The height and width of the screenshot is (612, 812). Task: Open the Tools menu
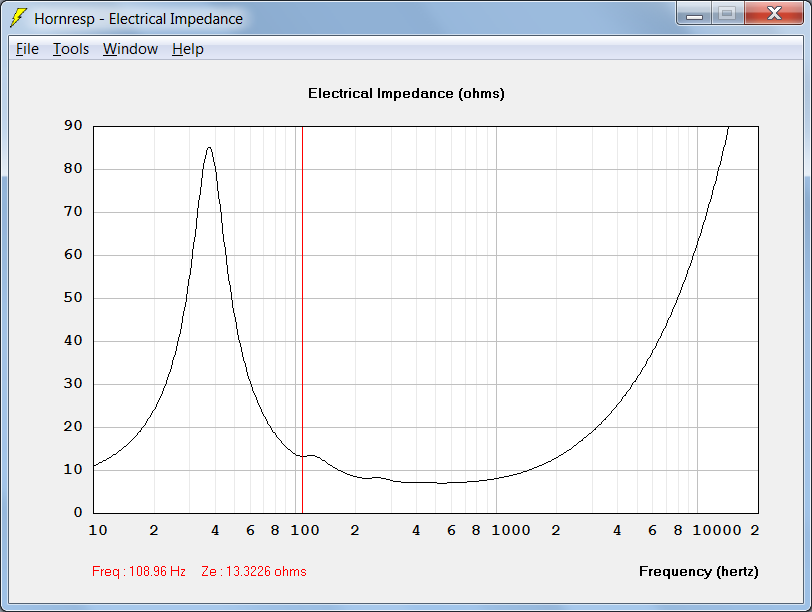click(x=71, y=49)
